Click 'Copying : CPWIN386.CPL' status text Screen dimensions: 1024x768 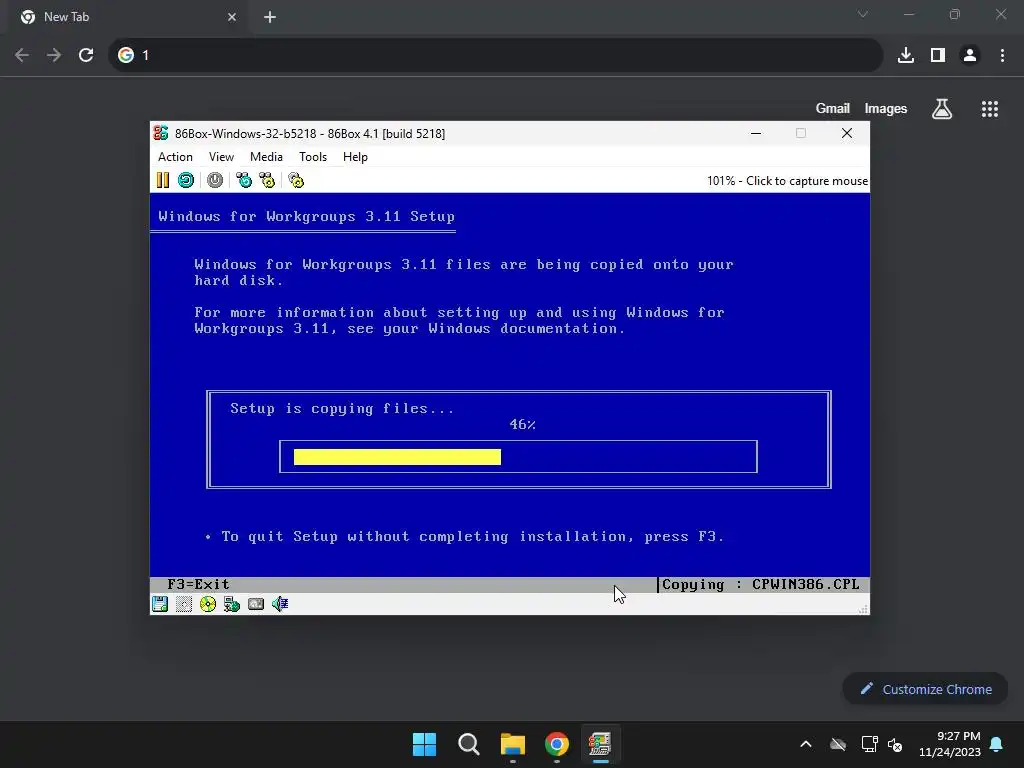(x=761, y=584)
